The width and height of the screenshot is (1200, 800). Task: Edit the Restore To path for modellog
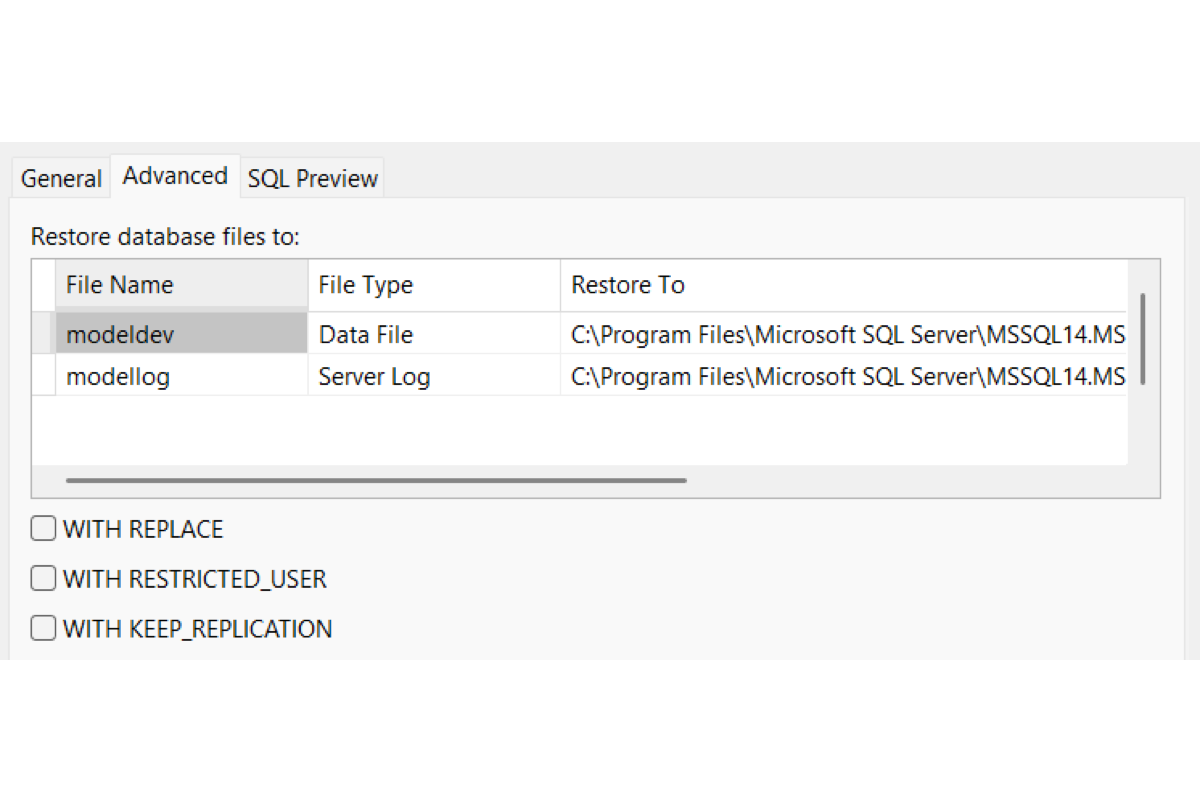[x=844, y=375]
